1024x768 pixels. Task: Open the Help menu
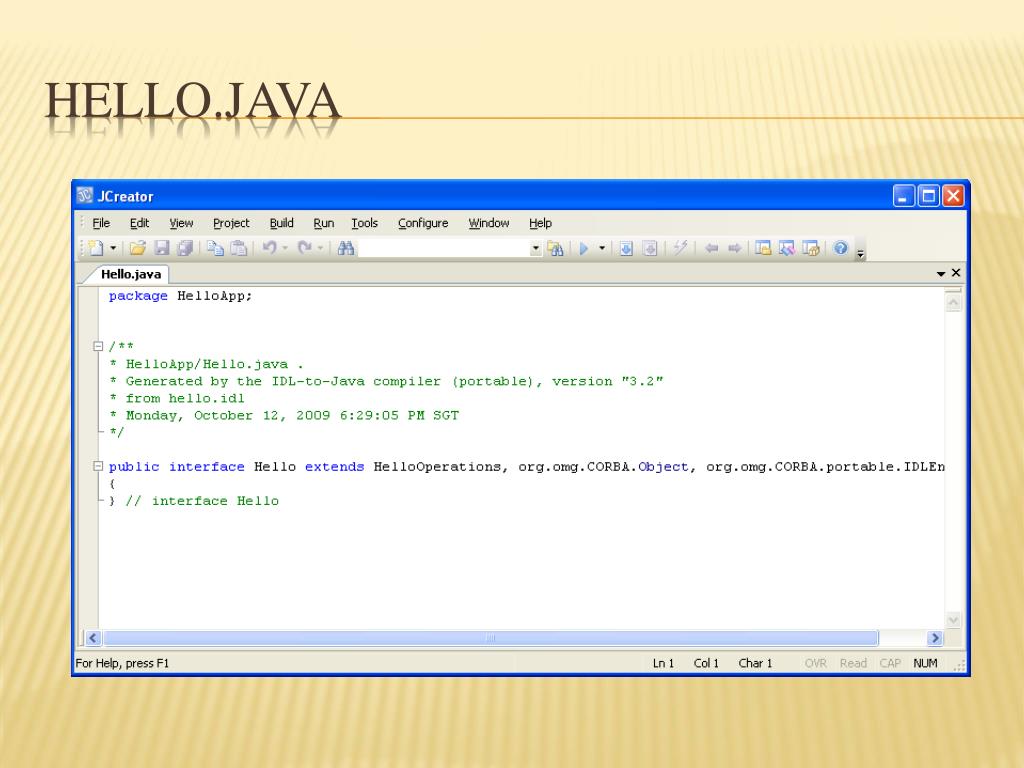(540, 223)
